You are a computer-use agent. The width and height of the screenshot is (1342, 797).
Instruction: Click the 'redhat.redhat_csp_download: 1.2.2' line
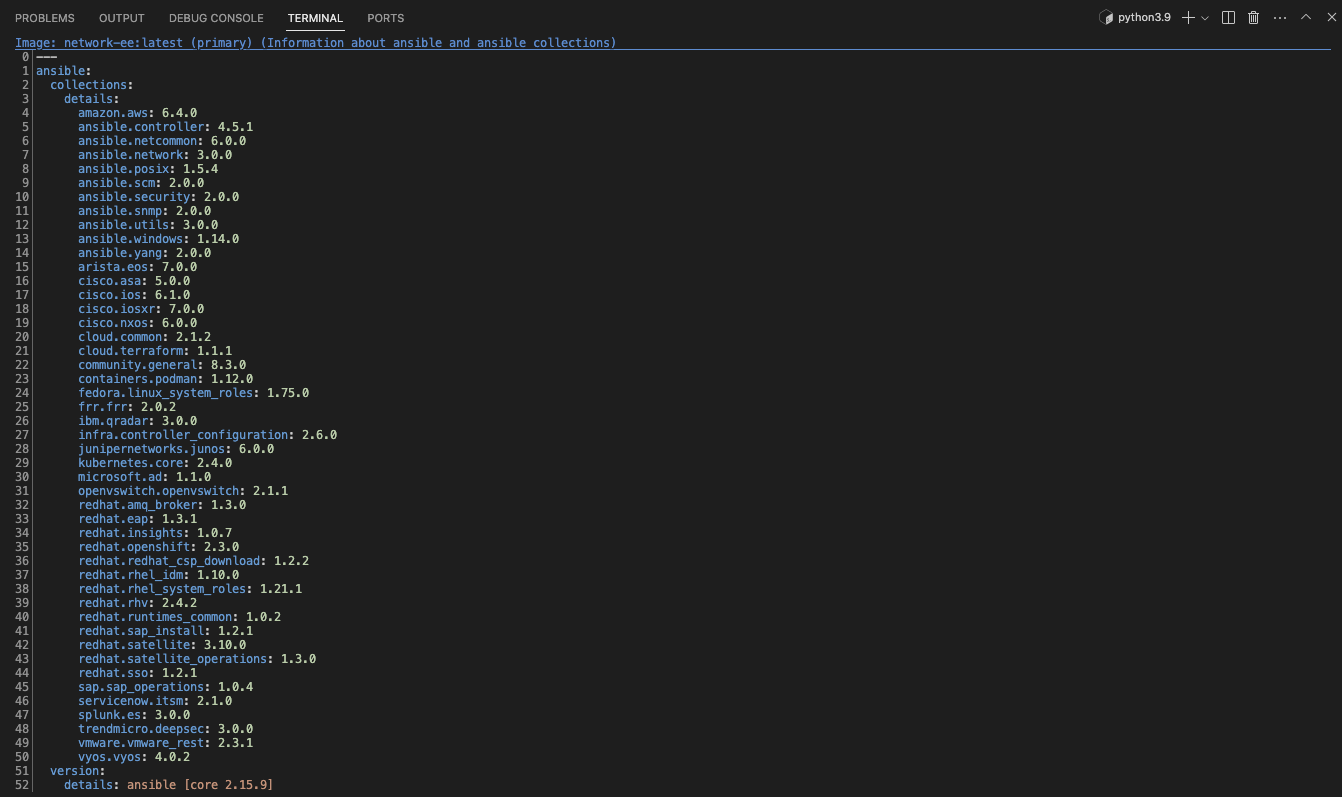(194, 561)
